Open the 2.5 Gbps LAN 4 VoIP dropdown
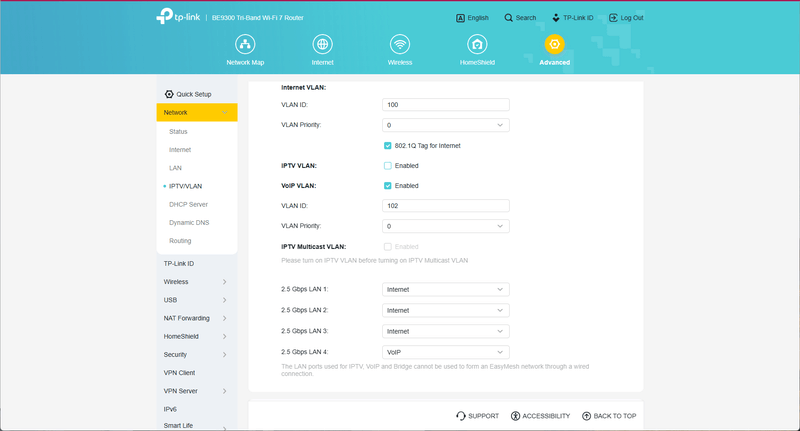This screenshot has height=431, width=800. 445,352
